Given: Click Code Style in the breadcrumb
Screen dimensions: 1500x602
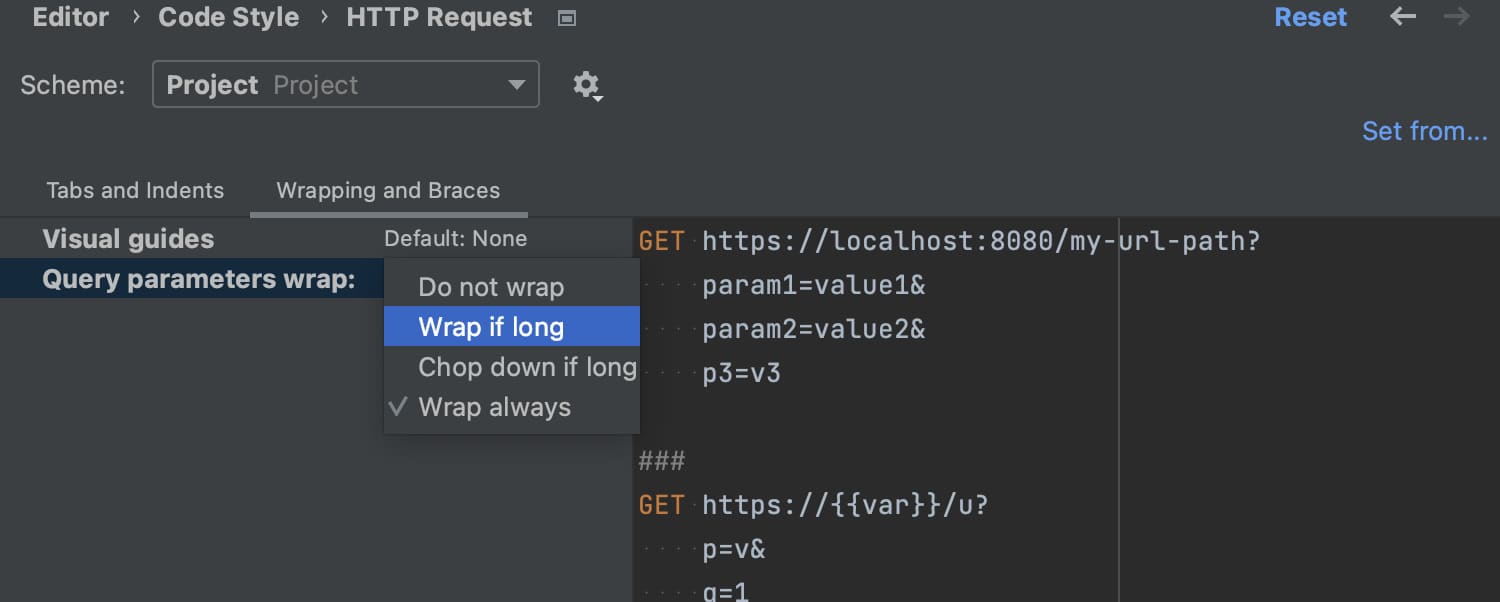Looking at the screenshot, I should point(228,17).
